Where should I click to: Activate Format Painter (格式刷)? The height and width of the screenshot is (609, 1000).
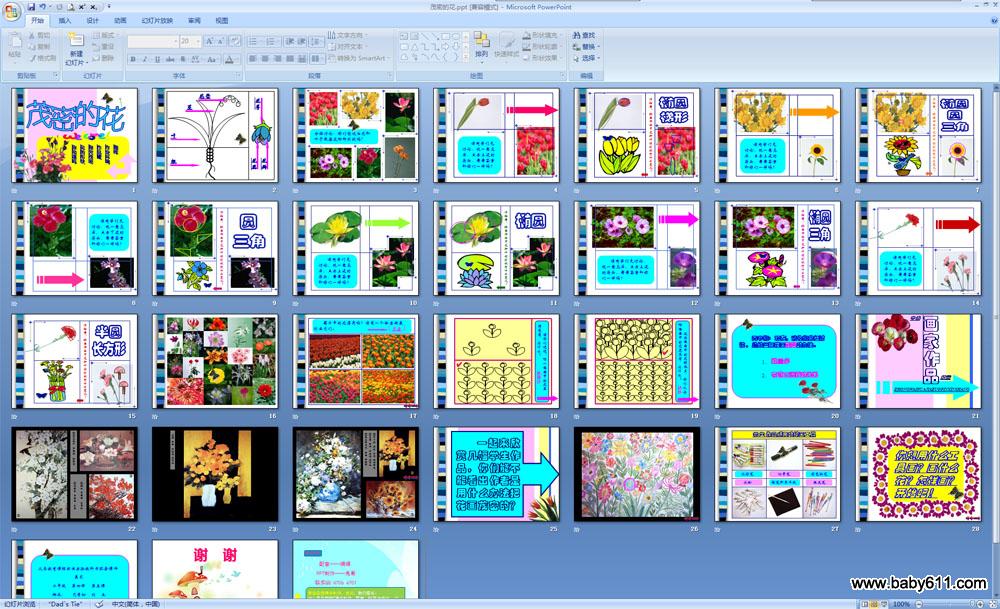pos(43,58)
